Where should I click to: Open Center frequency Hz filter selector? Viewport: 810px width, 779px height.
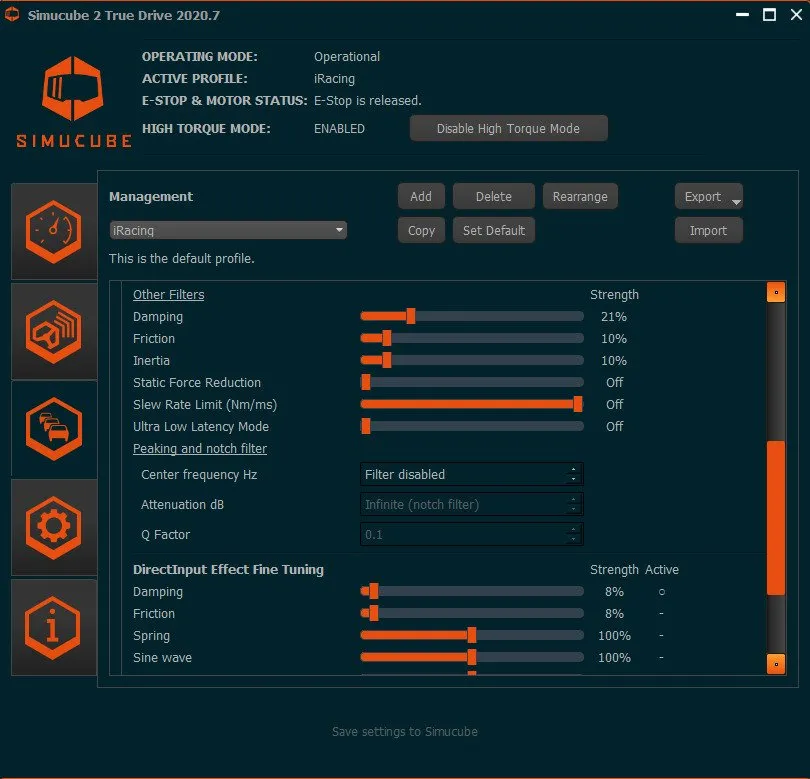coord(471,474)
